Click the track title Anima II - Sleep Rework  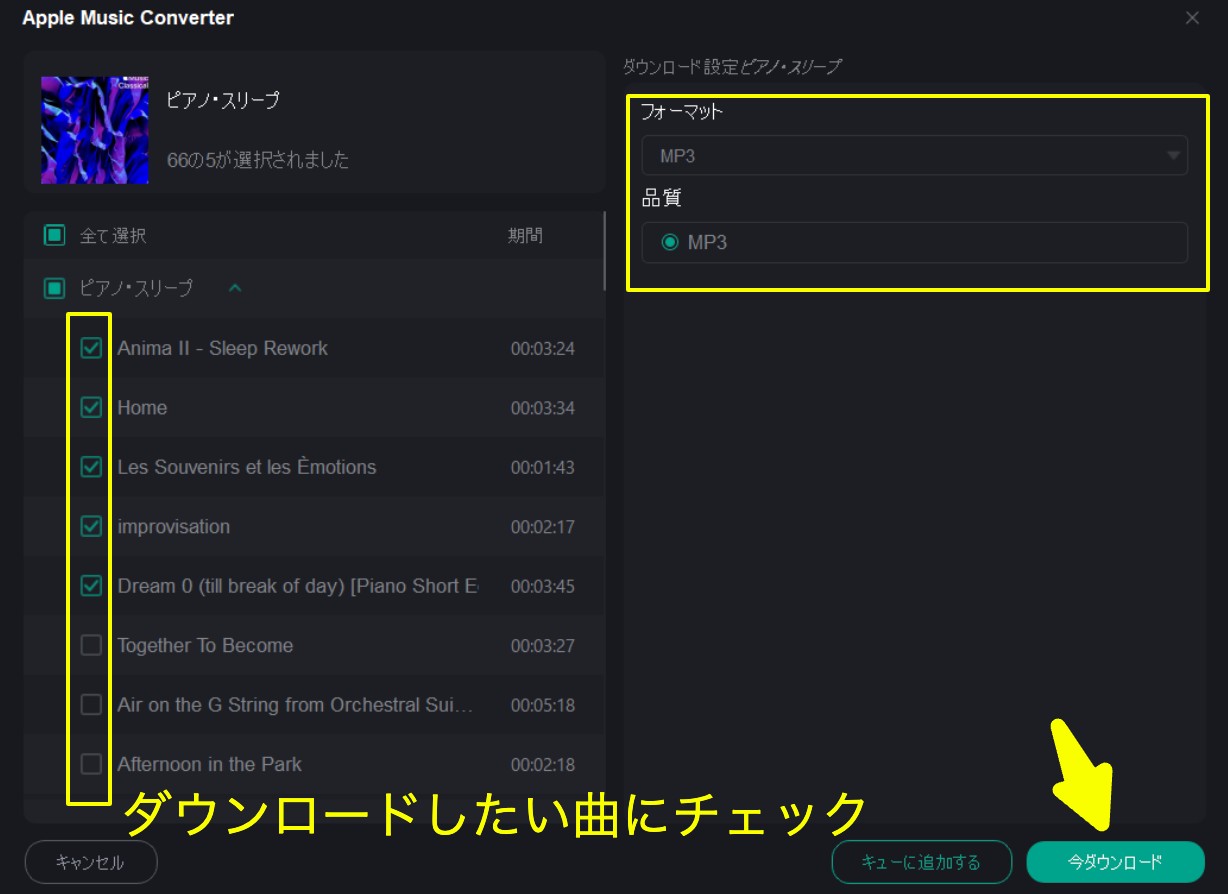[x=222, y=348]
